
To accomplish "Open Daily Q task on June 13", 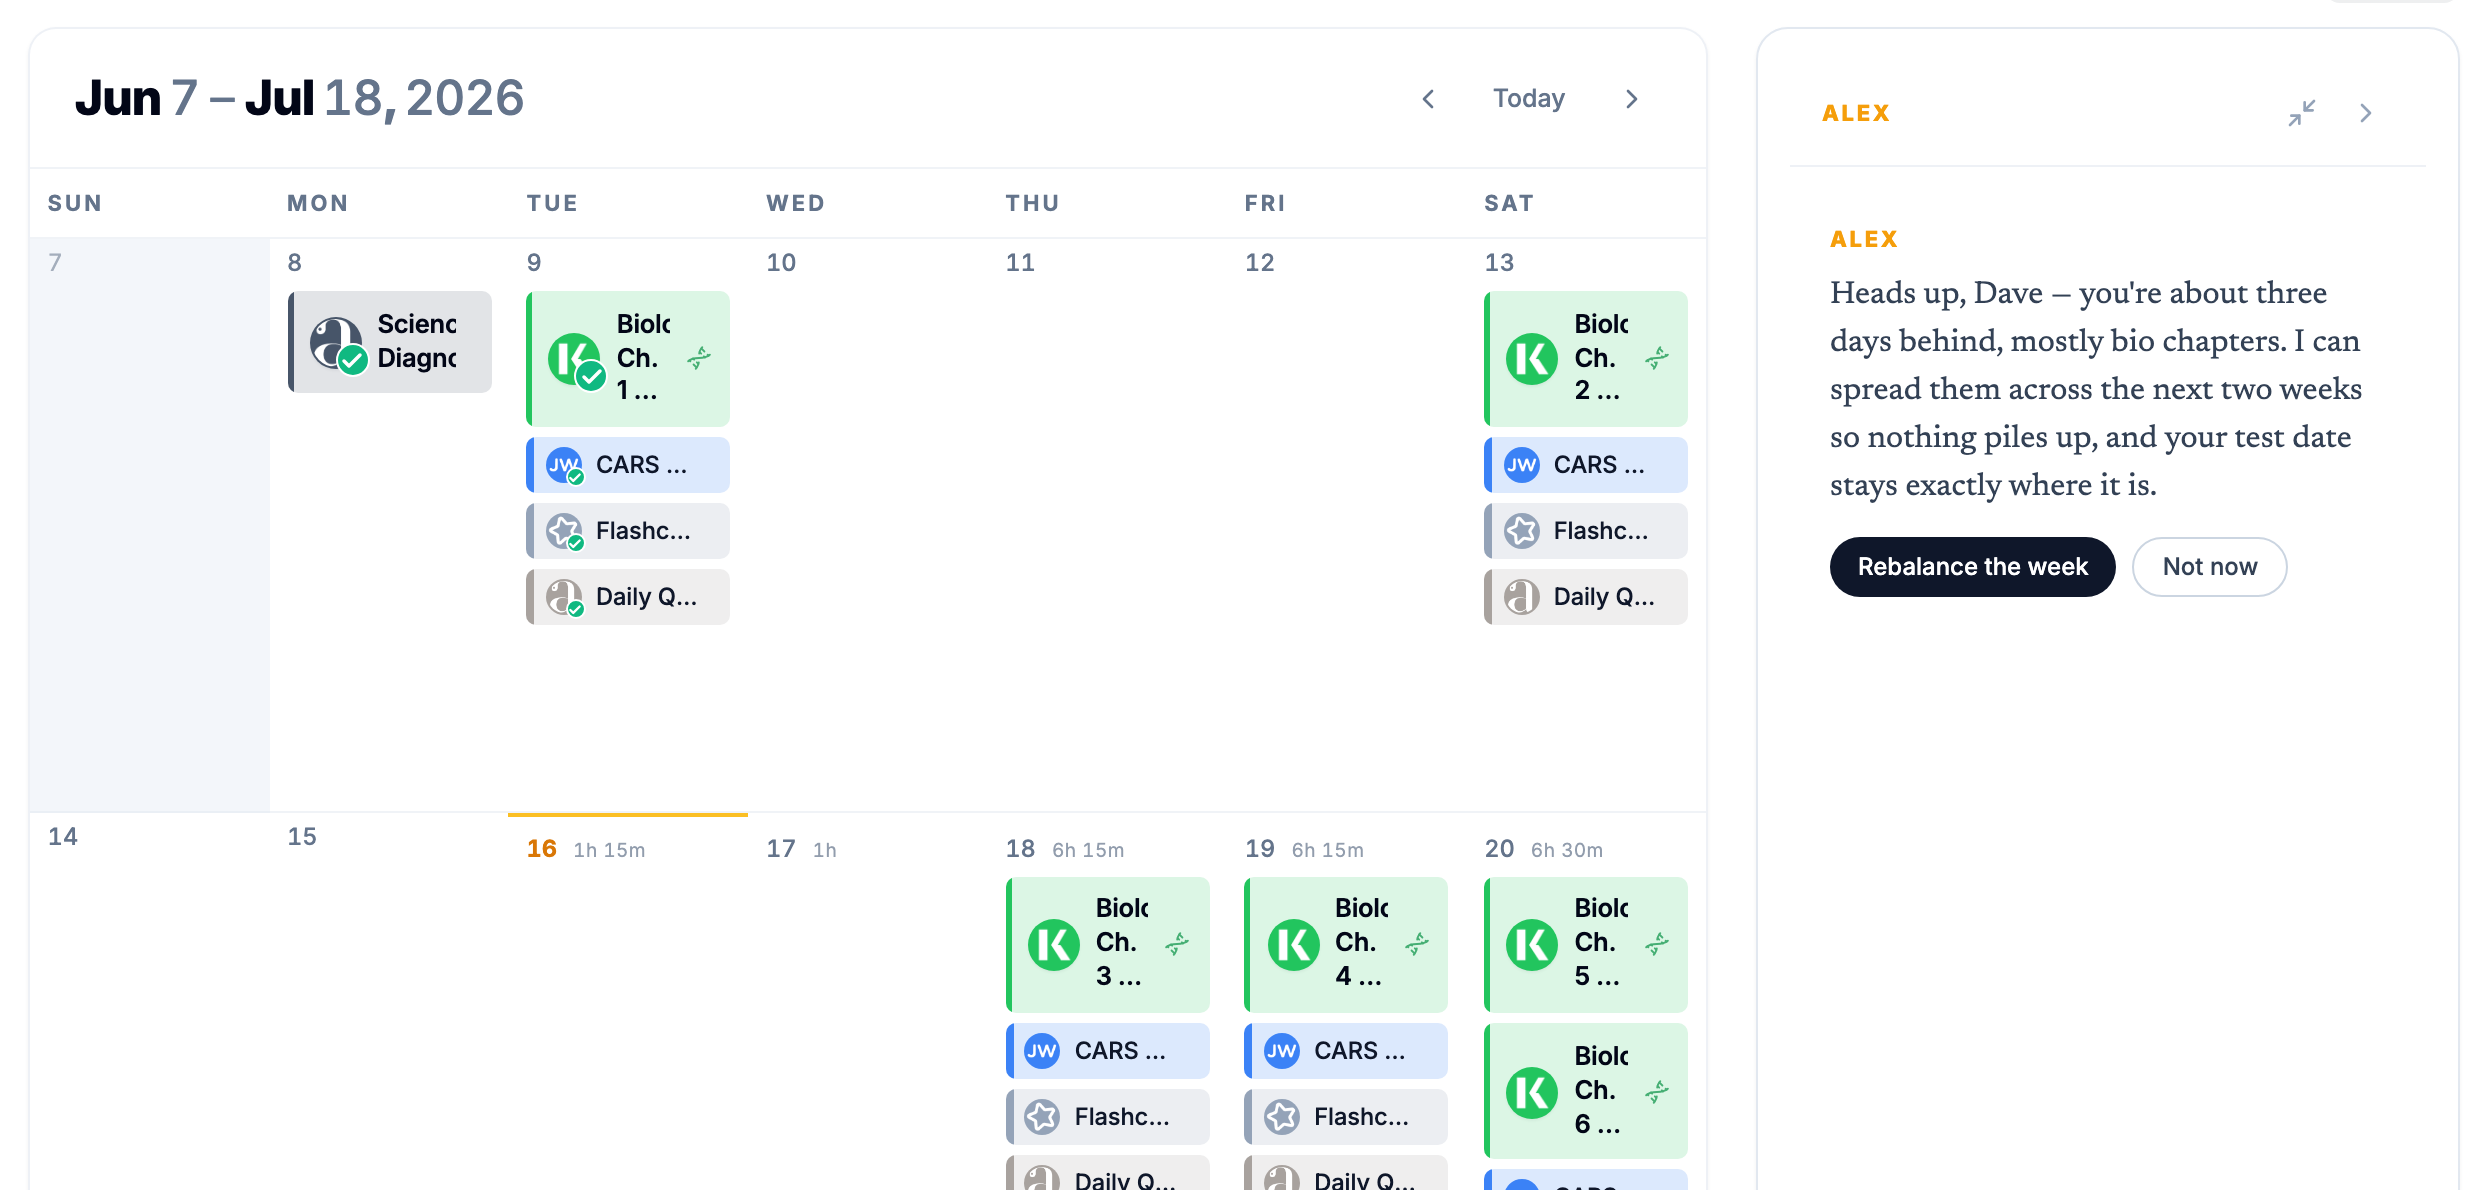I will [x=1586, y=597].
